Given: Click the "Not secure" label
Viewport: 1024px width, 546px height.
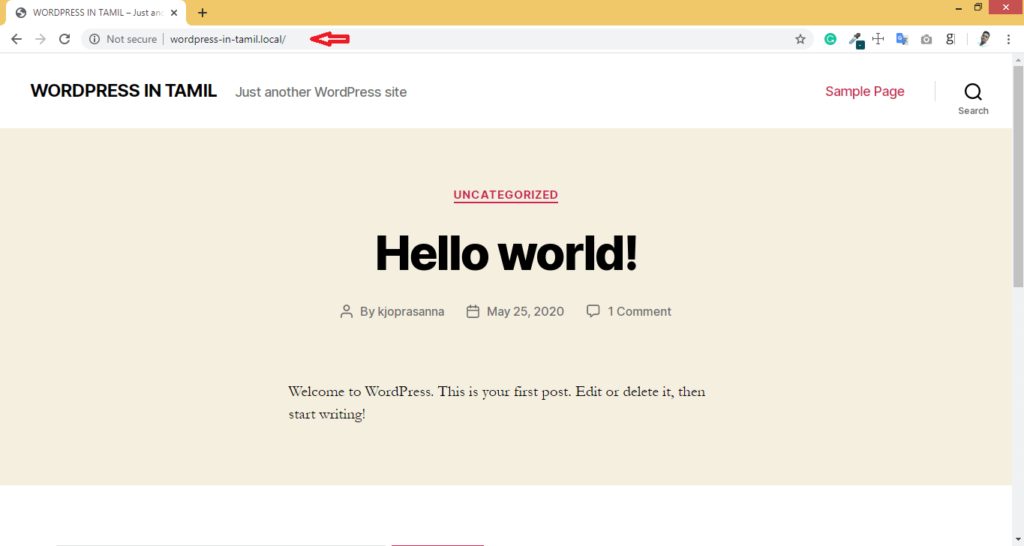Looking at the screenshot, I should coord(131,39).
